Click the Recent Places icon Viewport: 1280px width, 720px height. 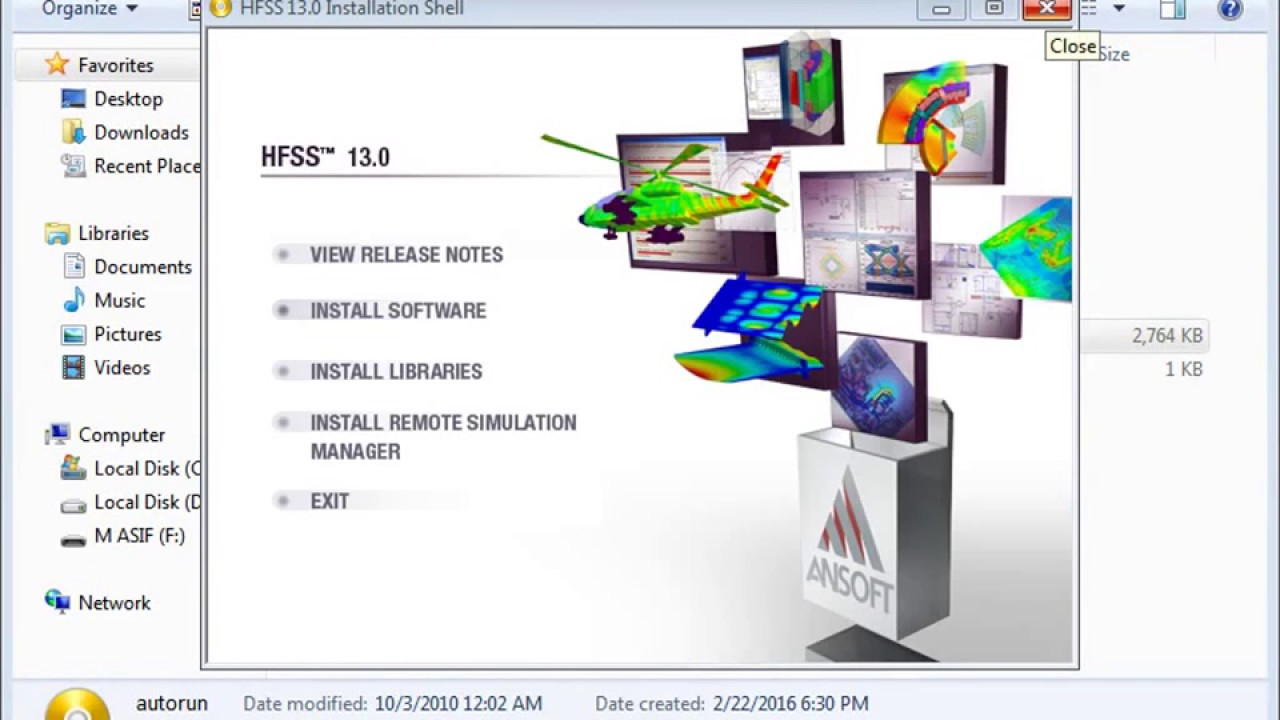click(73, 166)
